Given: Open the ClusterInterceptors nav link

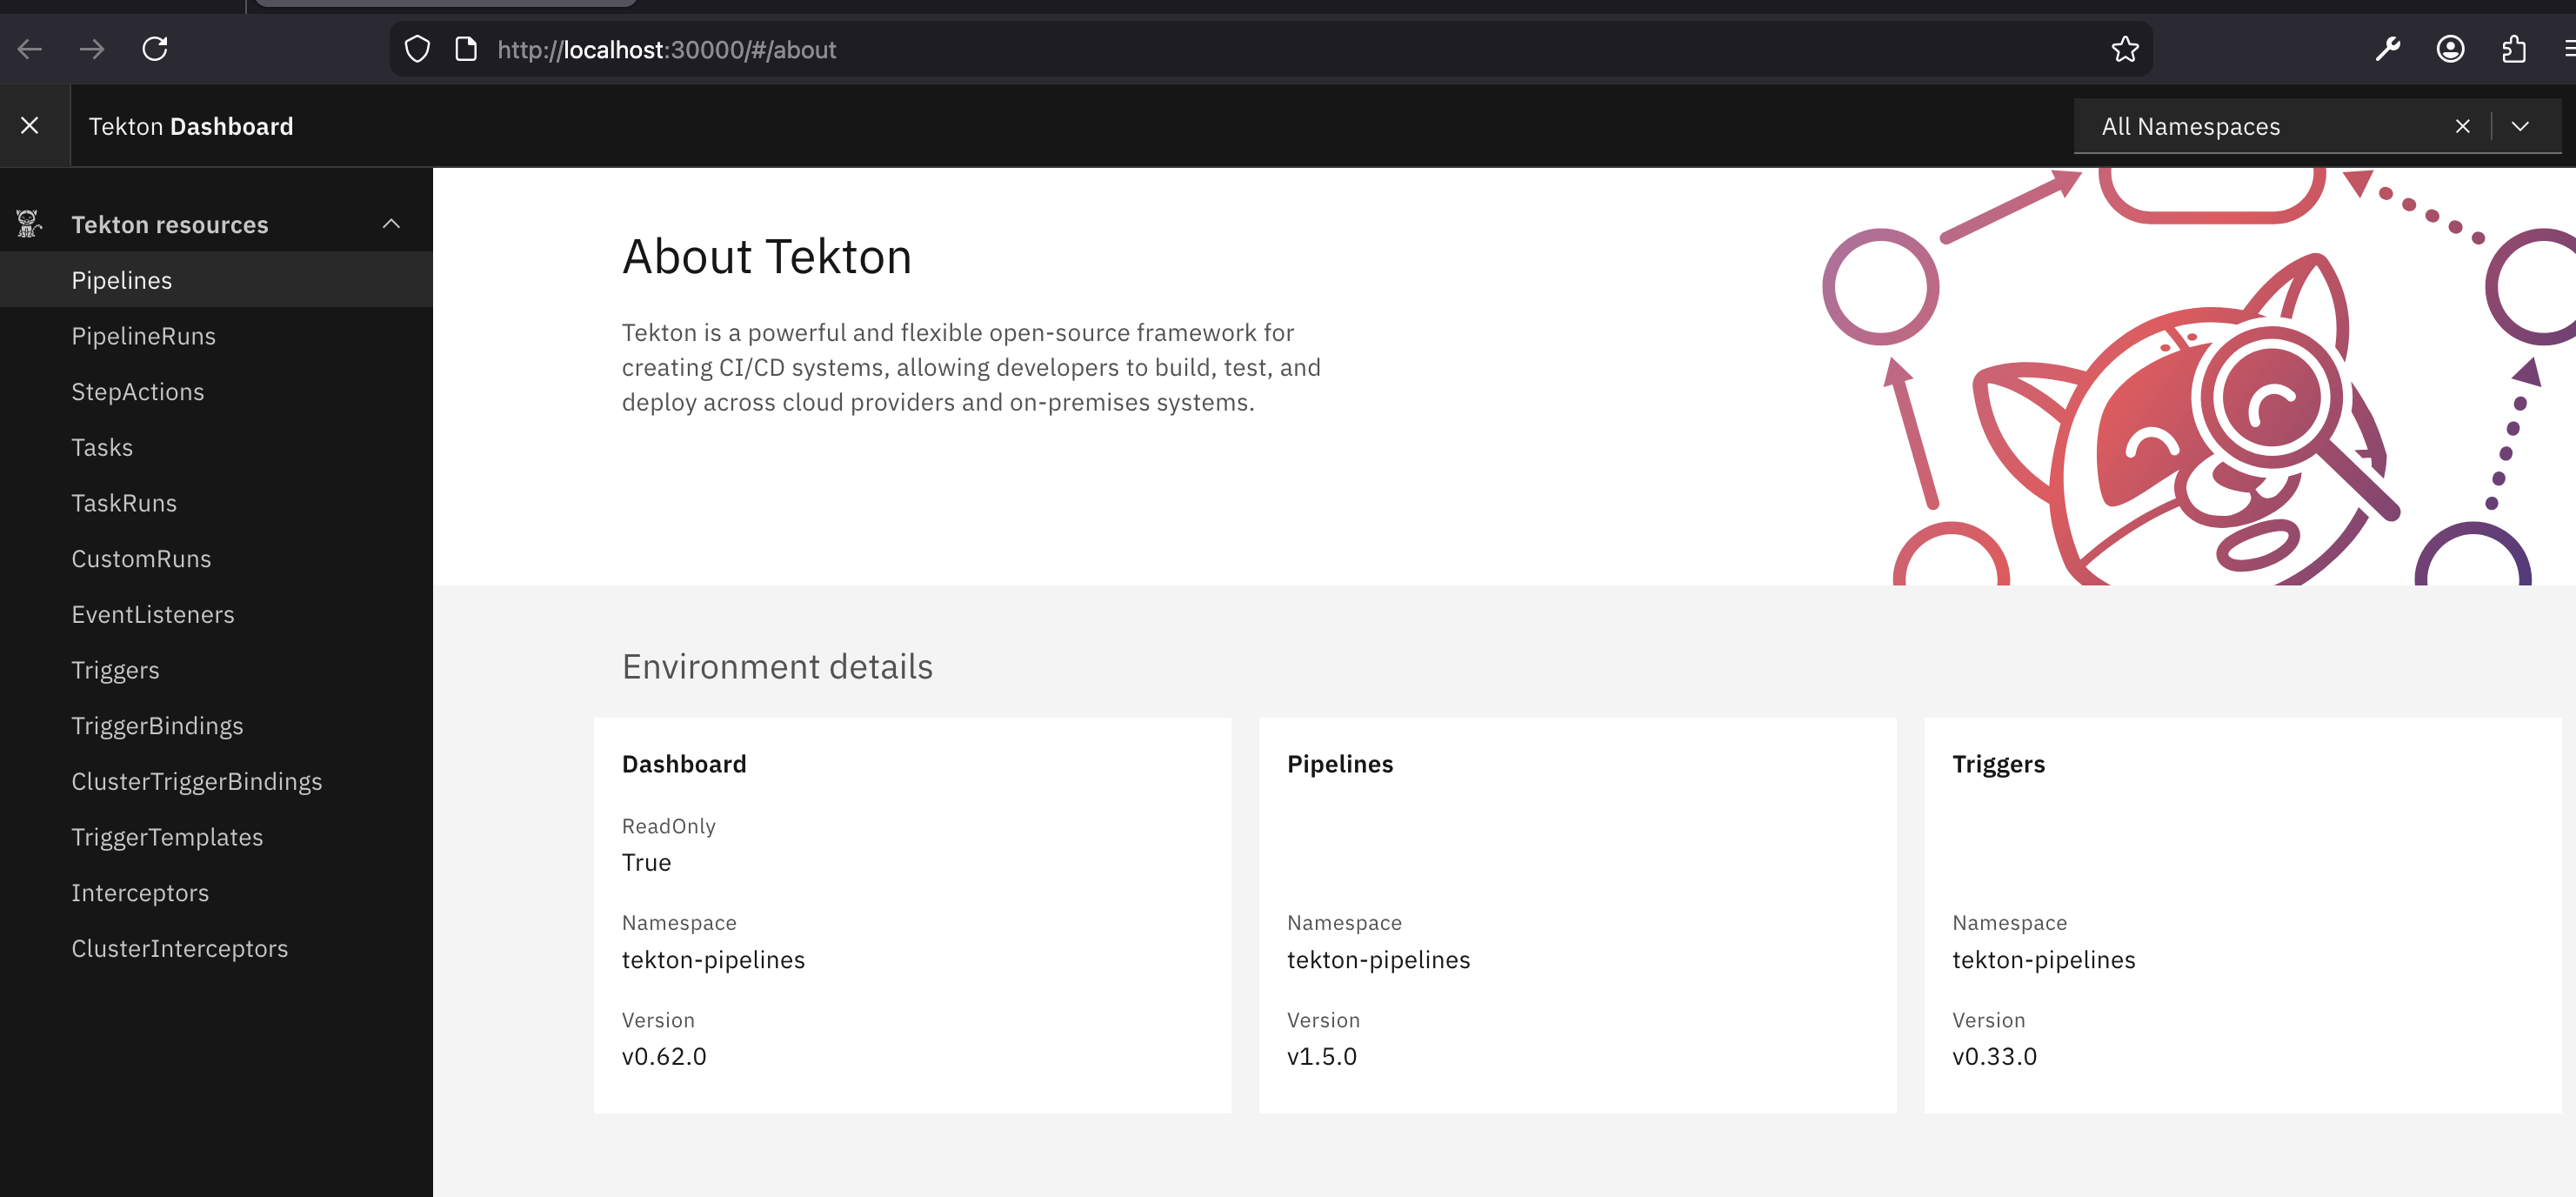Looking at the screenshot, I should tap(179, 948).
